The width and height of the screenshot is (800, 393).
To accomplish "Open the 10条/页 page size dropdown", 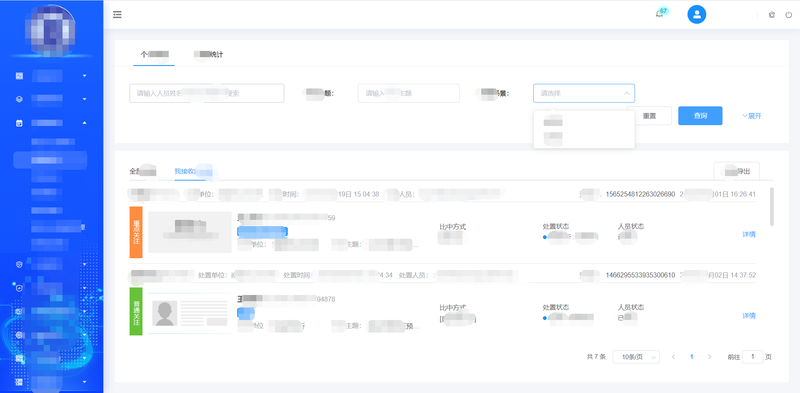I will point(636,357).
